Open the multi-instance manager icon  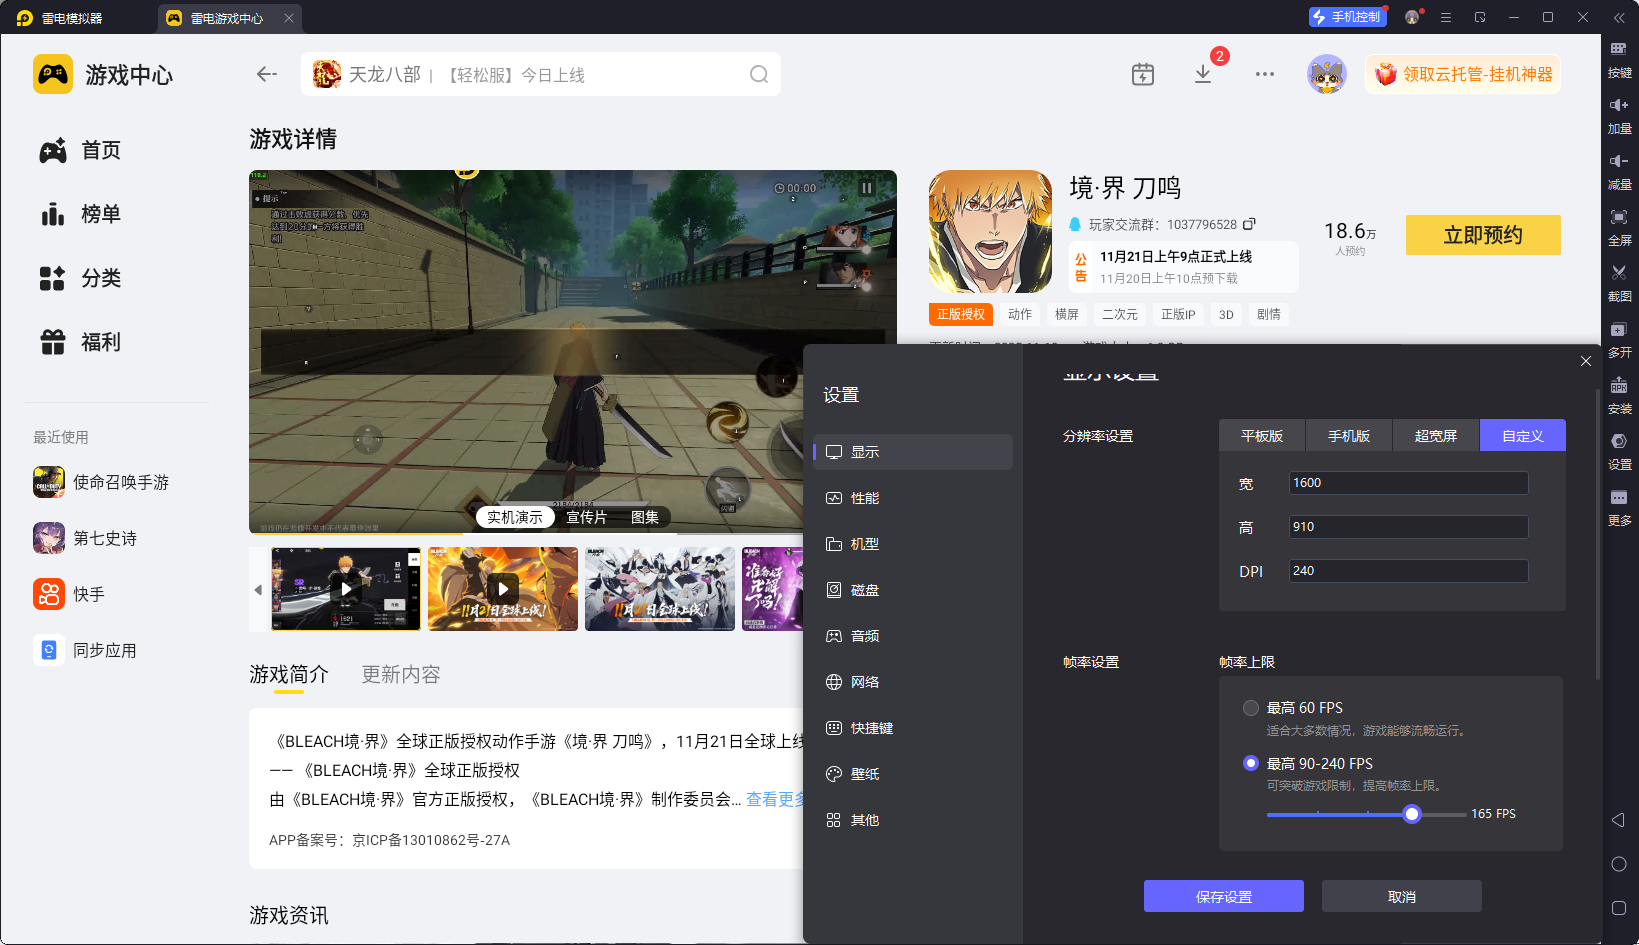[x=1619, y=329]
